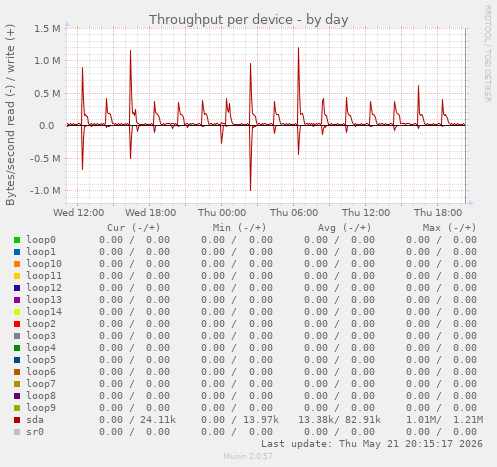Select the loop13 legend label
Viewport: 497px width, 467px height.
click(44, 300)
